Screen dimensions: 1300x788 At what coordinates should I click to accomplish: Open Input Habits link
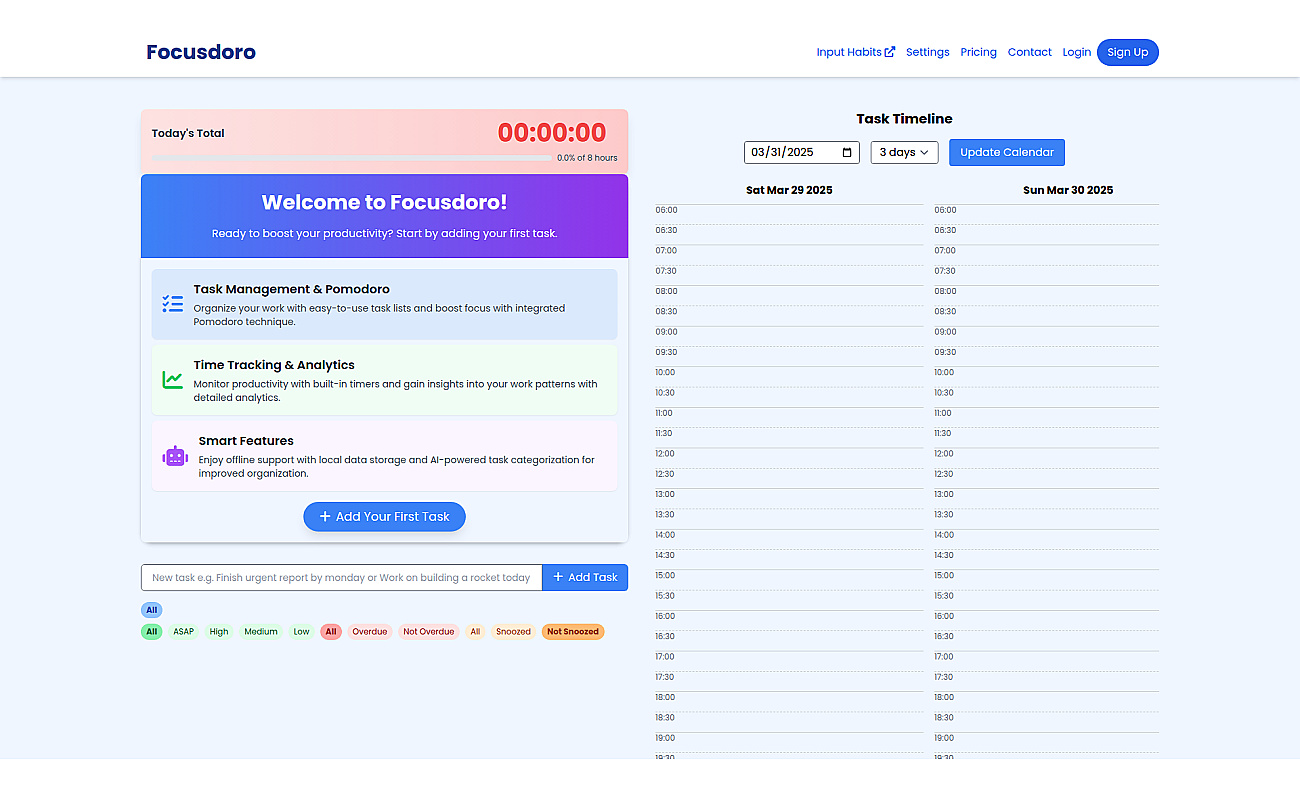(856, 52)
